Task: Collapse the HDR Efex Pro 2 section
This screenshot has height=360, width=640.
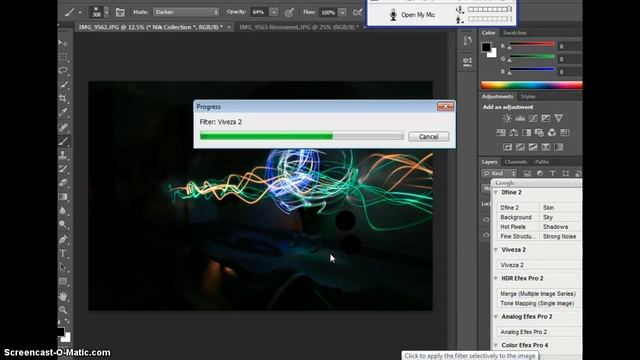Action: click(496, 278)
